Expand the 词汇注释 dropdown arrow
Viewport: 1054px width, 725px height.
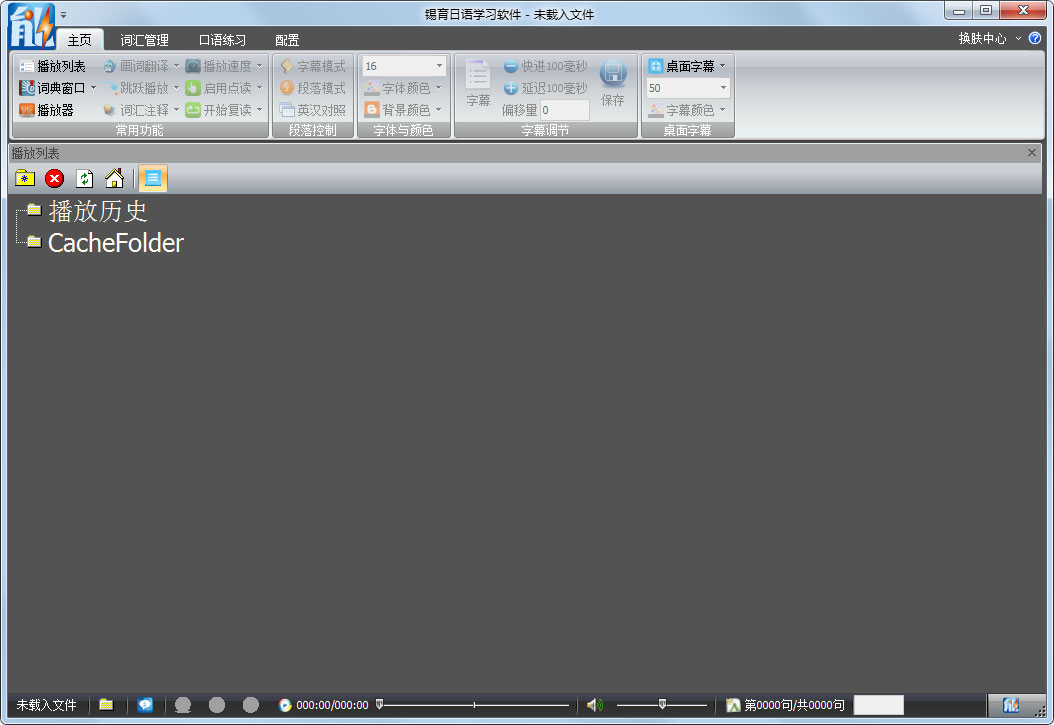pos(177,110)
